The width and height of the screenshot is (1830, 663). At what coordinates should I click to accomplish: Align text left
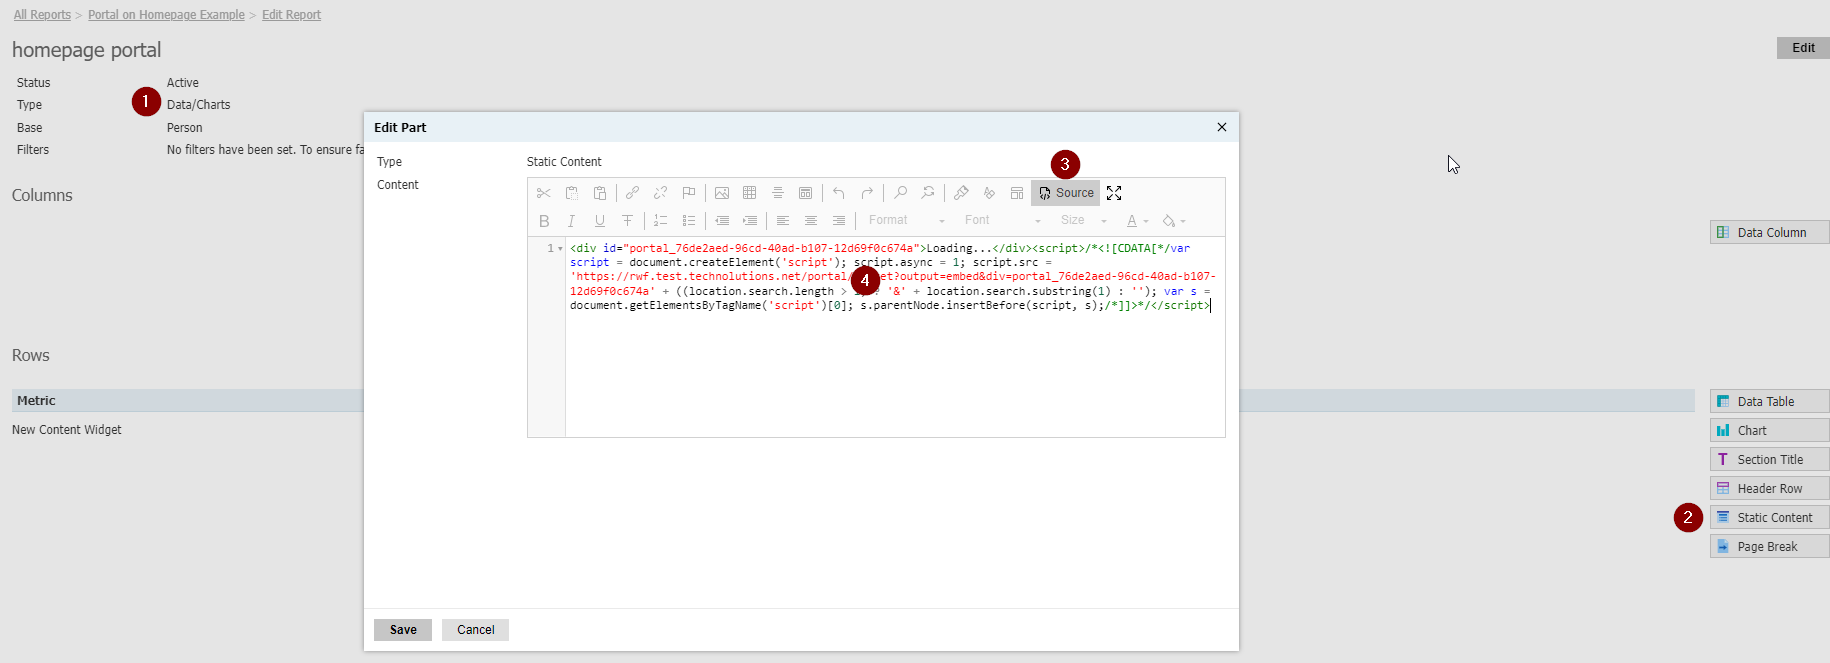coord(783,221)
